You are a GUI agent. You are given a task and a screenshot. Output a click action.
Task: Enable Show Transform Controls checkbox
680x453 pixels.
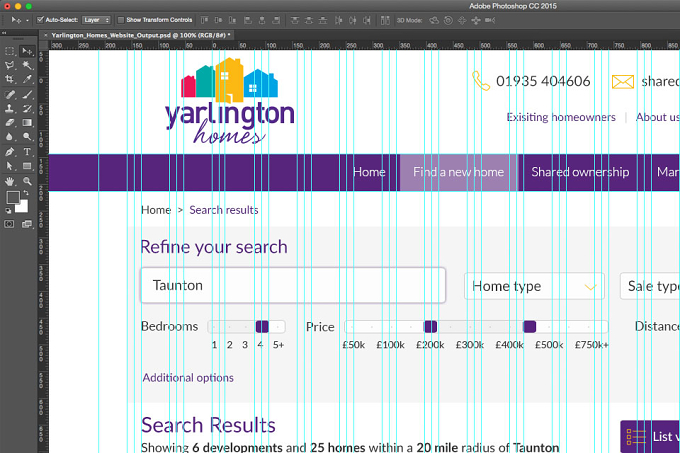[x=121, y=20]
